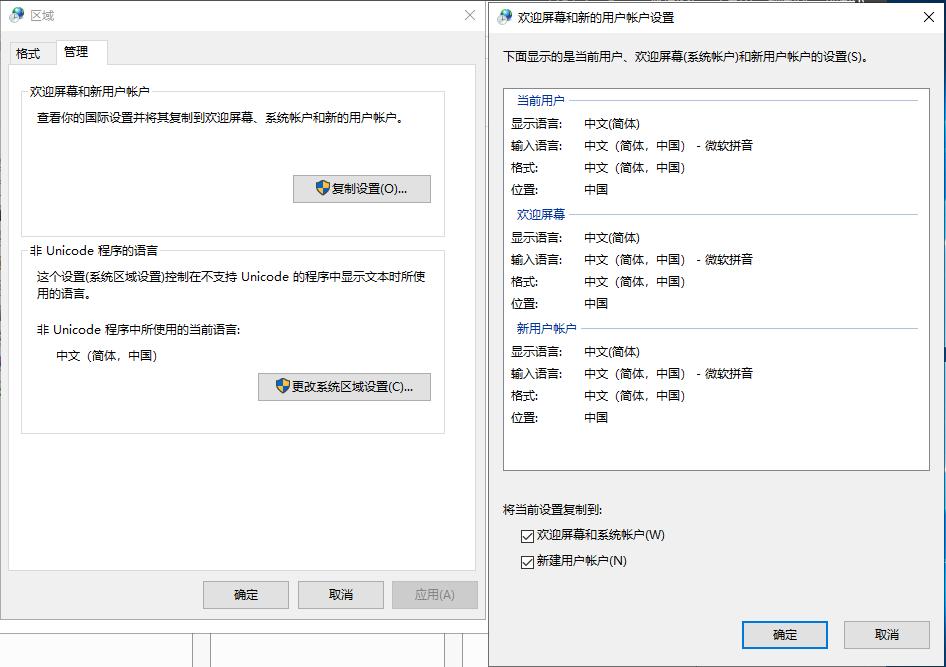
Task: Click the 欢迎屏幕 section heading
Action: coord(541,214)
